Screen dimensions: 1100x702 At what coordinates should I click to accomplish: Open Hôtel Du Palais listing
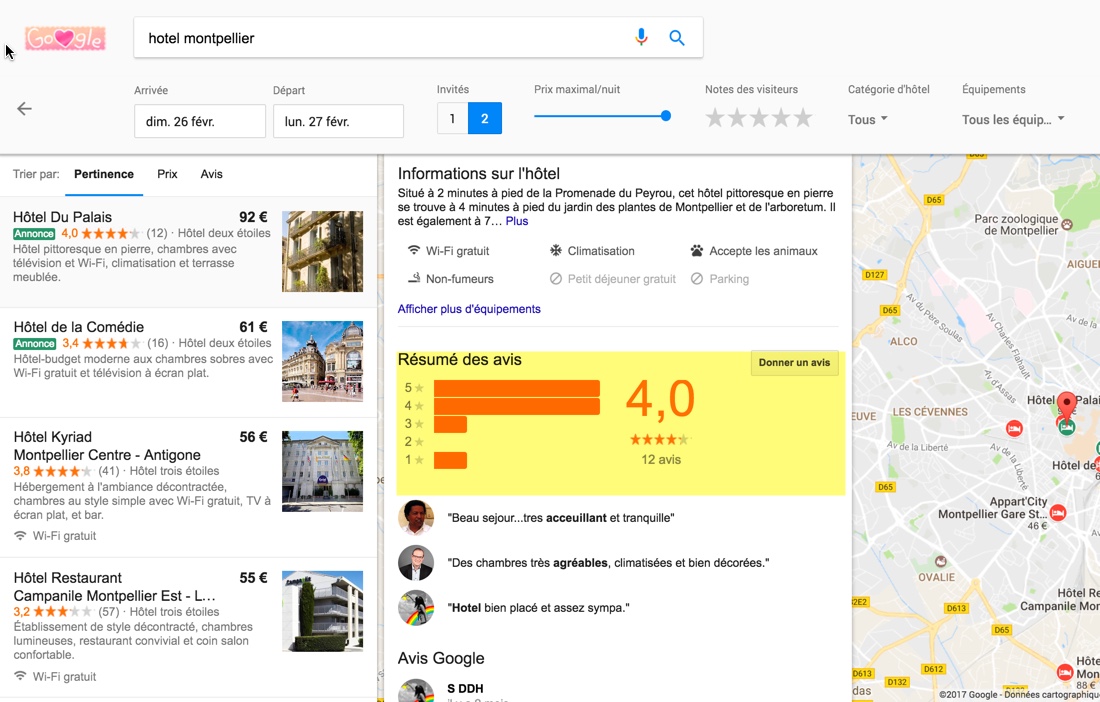[188, 251]
